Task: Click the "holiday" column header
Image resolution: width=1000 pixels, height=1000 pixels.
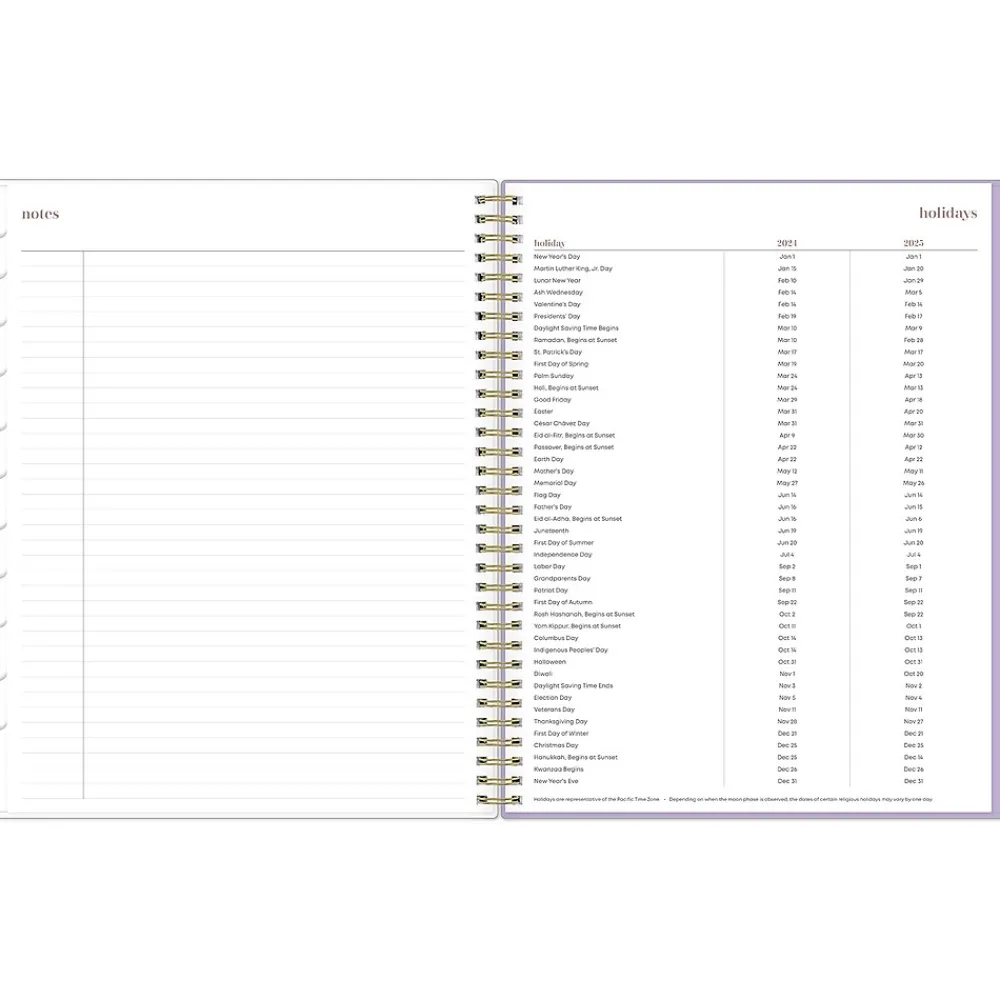Action: [549, 243]
